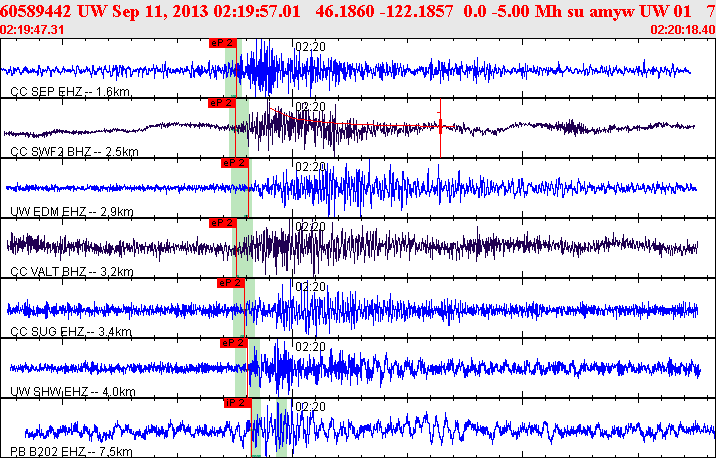
Task: Click the red coda end marker on SWF2 trace
Action: 440,126
